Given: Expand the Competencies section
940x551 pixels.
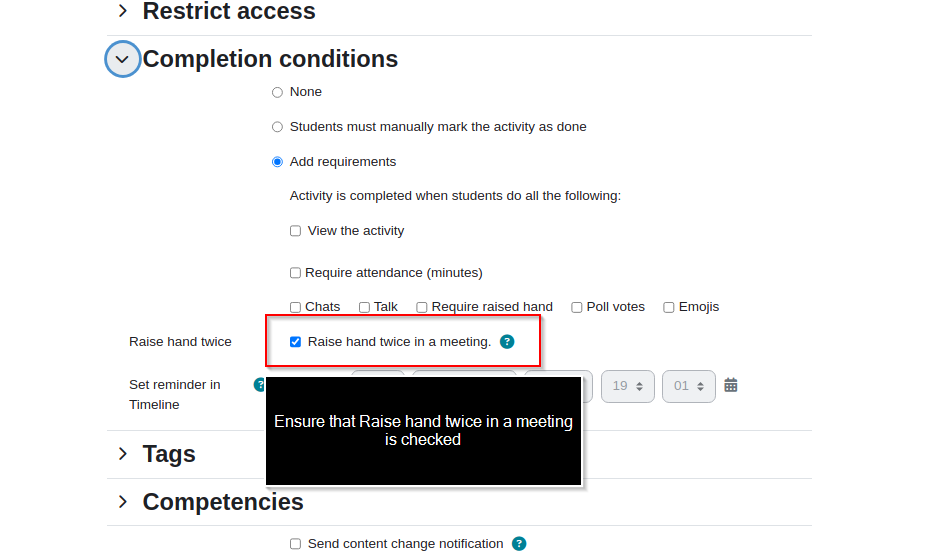Looking at the screenshot, I should click(x=123, y=502).
